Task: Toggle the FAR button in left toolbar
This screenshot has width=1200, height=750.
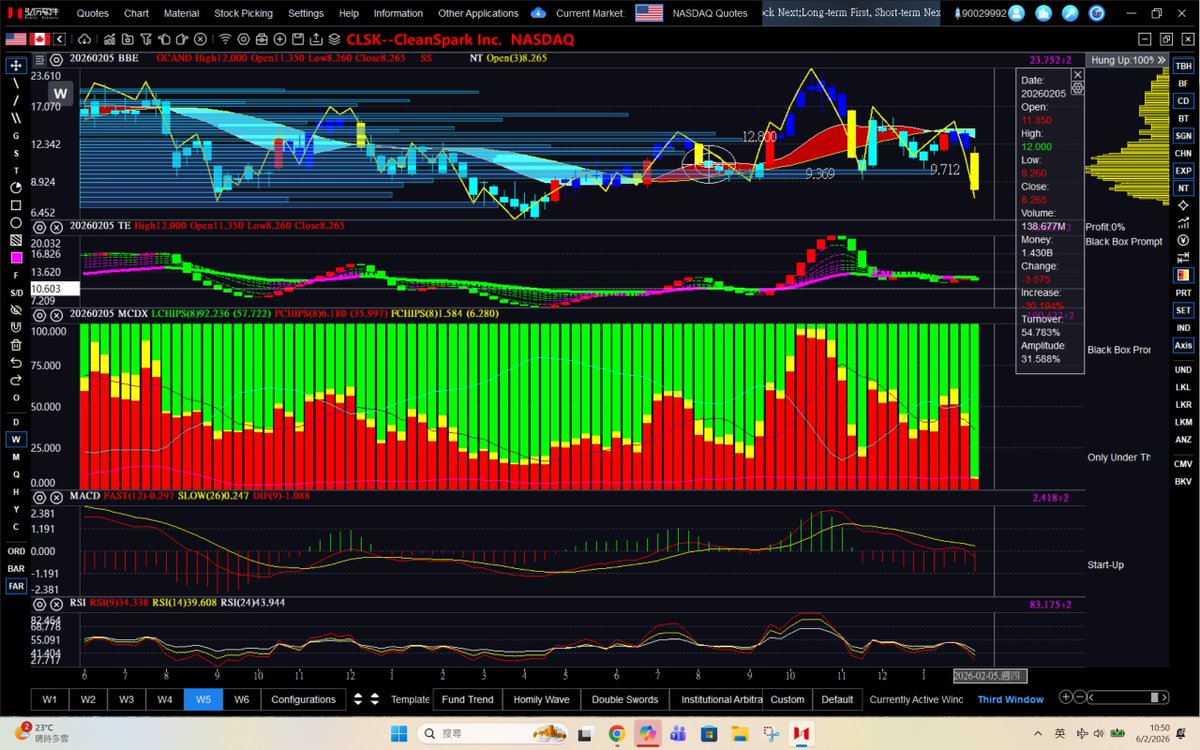Action: 16,586
